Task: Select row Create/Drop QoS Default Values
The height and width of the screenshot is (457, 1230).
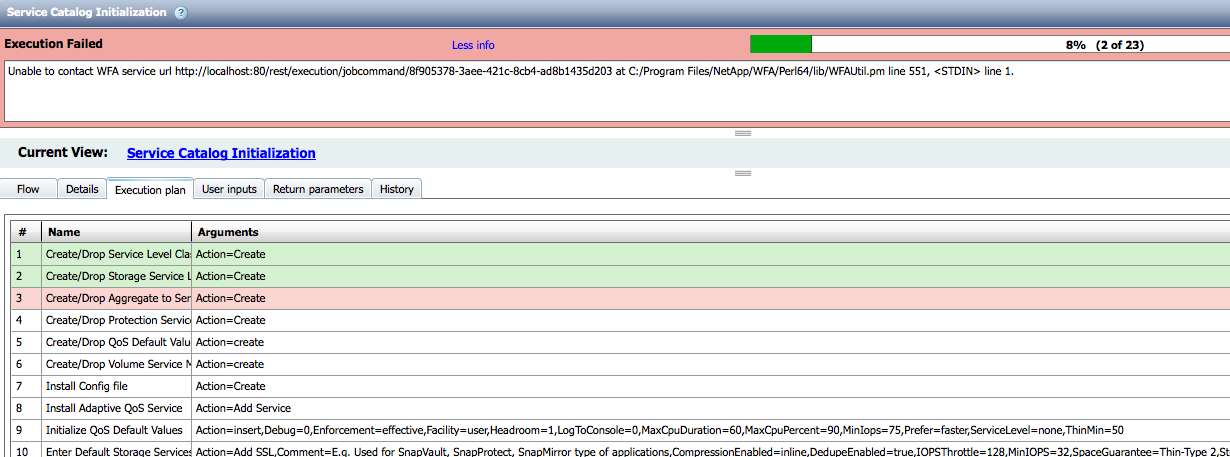Action: tap(620, 342)
